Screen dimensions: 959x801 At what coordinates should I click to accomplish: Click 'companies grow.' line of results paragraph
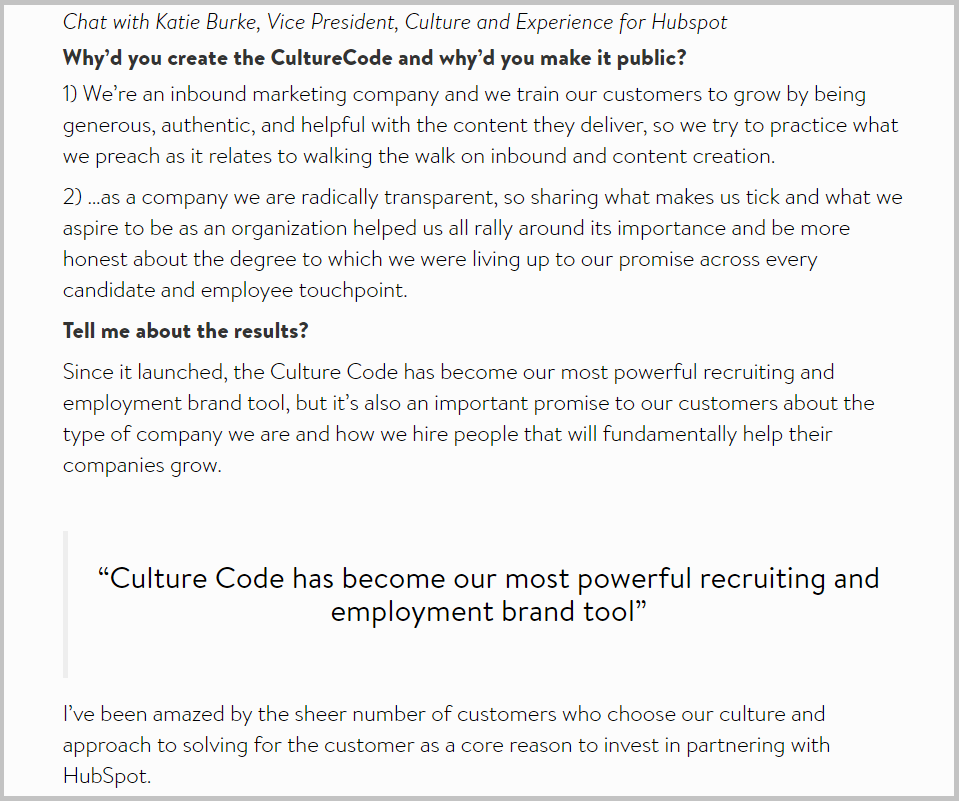click(142, 465)
